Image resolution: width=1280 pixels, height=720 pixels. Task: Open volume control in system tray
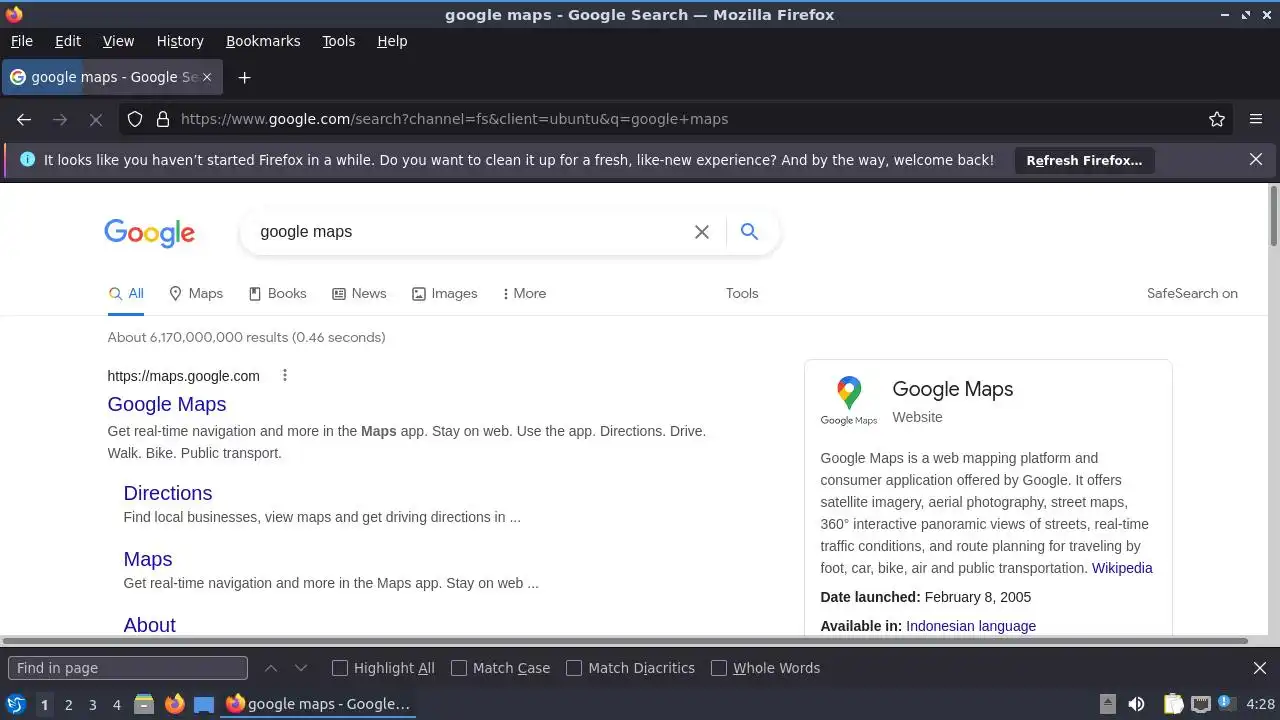[1136, 704]
